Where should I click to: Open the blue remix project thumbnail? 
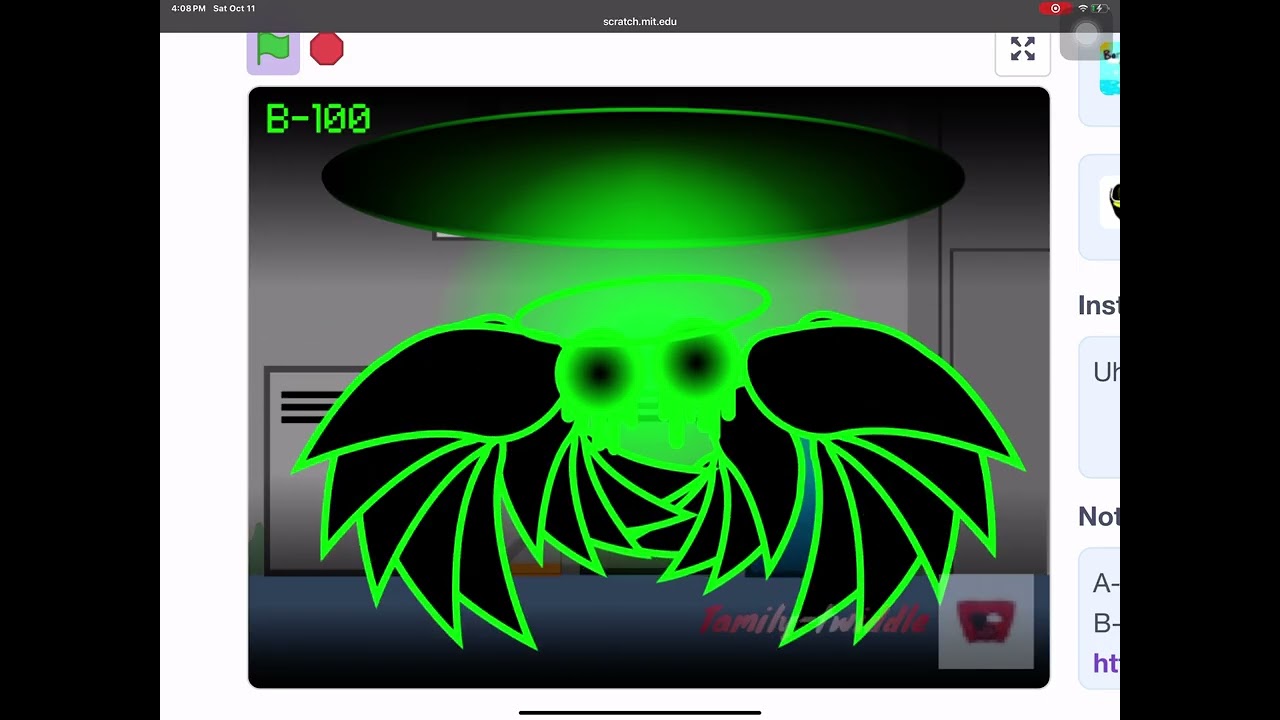tap(1109, 70)
